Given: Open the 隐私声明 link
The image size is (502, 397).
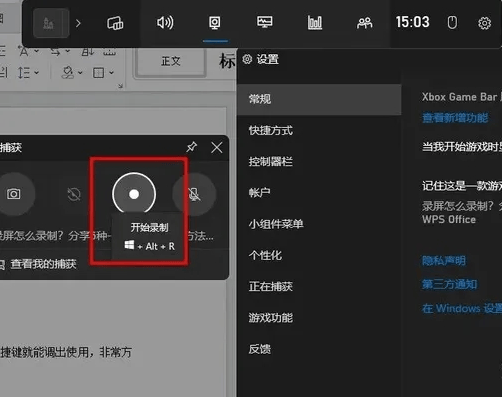Looking at the screenshot, I should (x=444, y=260).
